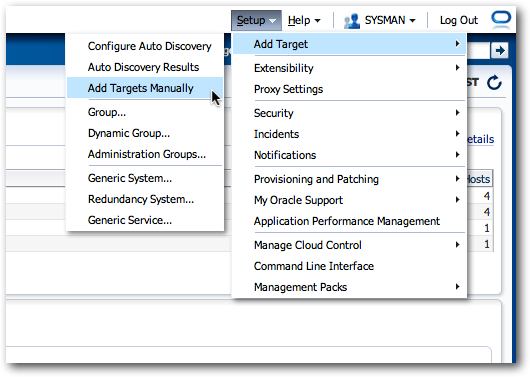Screen dimensions: 530x377
Task: Select Auto Discovery Results
Action: pos(145,67)
